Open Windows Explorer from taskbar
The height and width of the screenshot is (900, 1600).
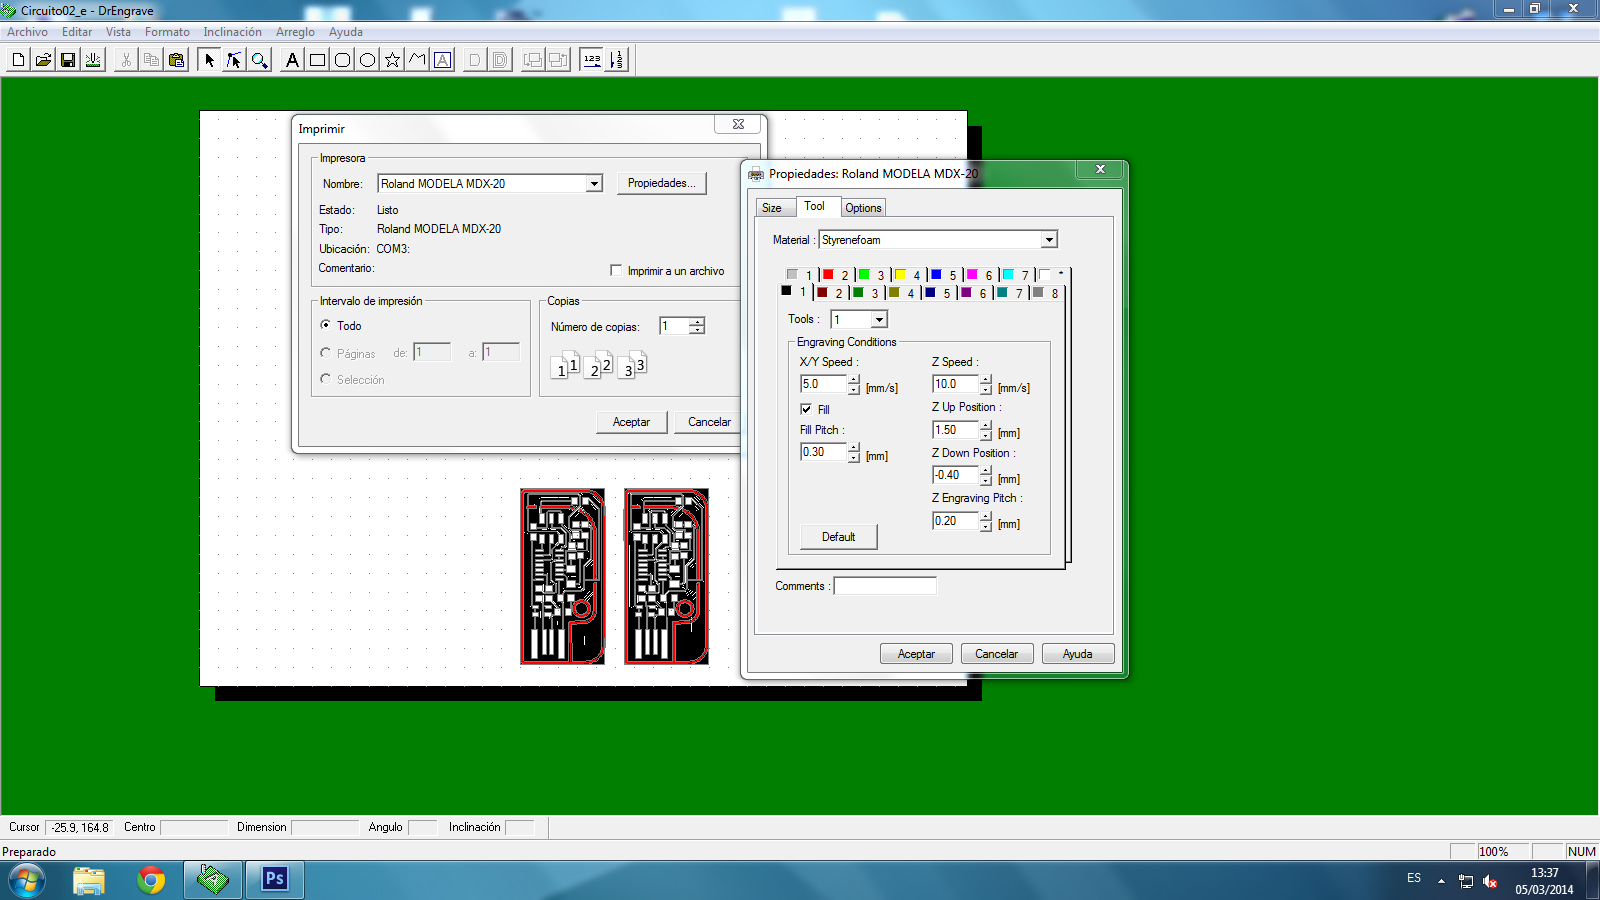[89, 880]
